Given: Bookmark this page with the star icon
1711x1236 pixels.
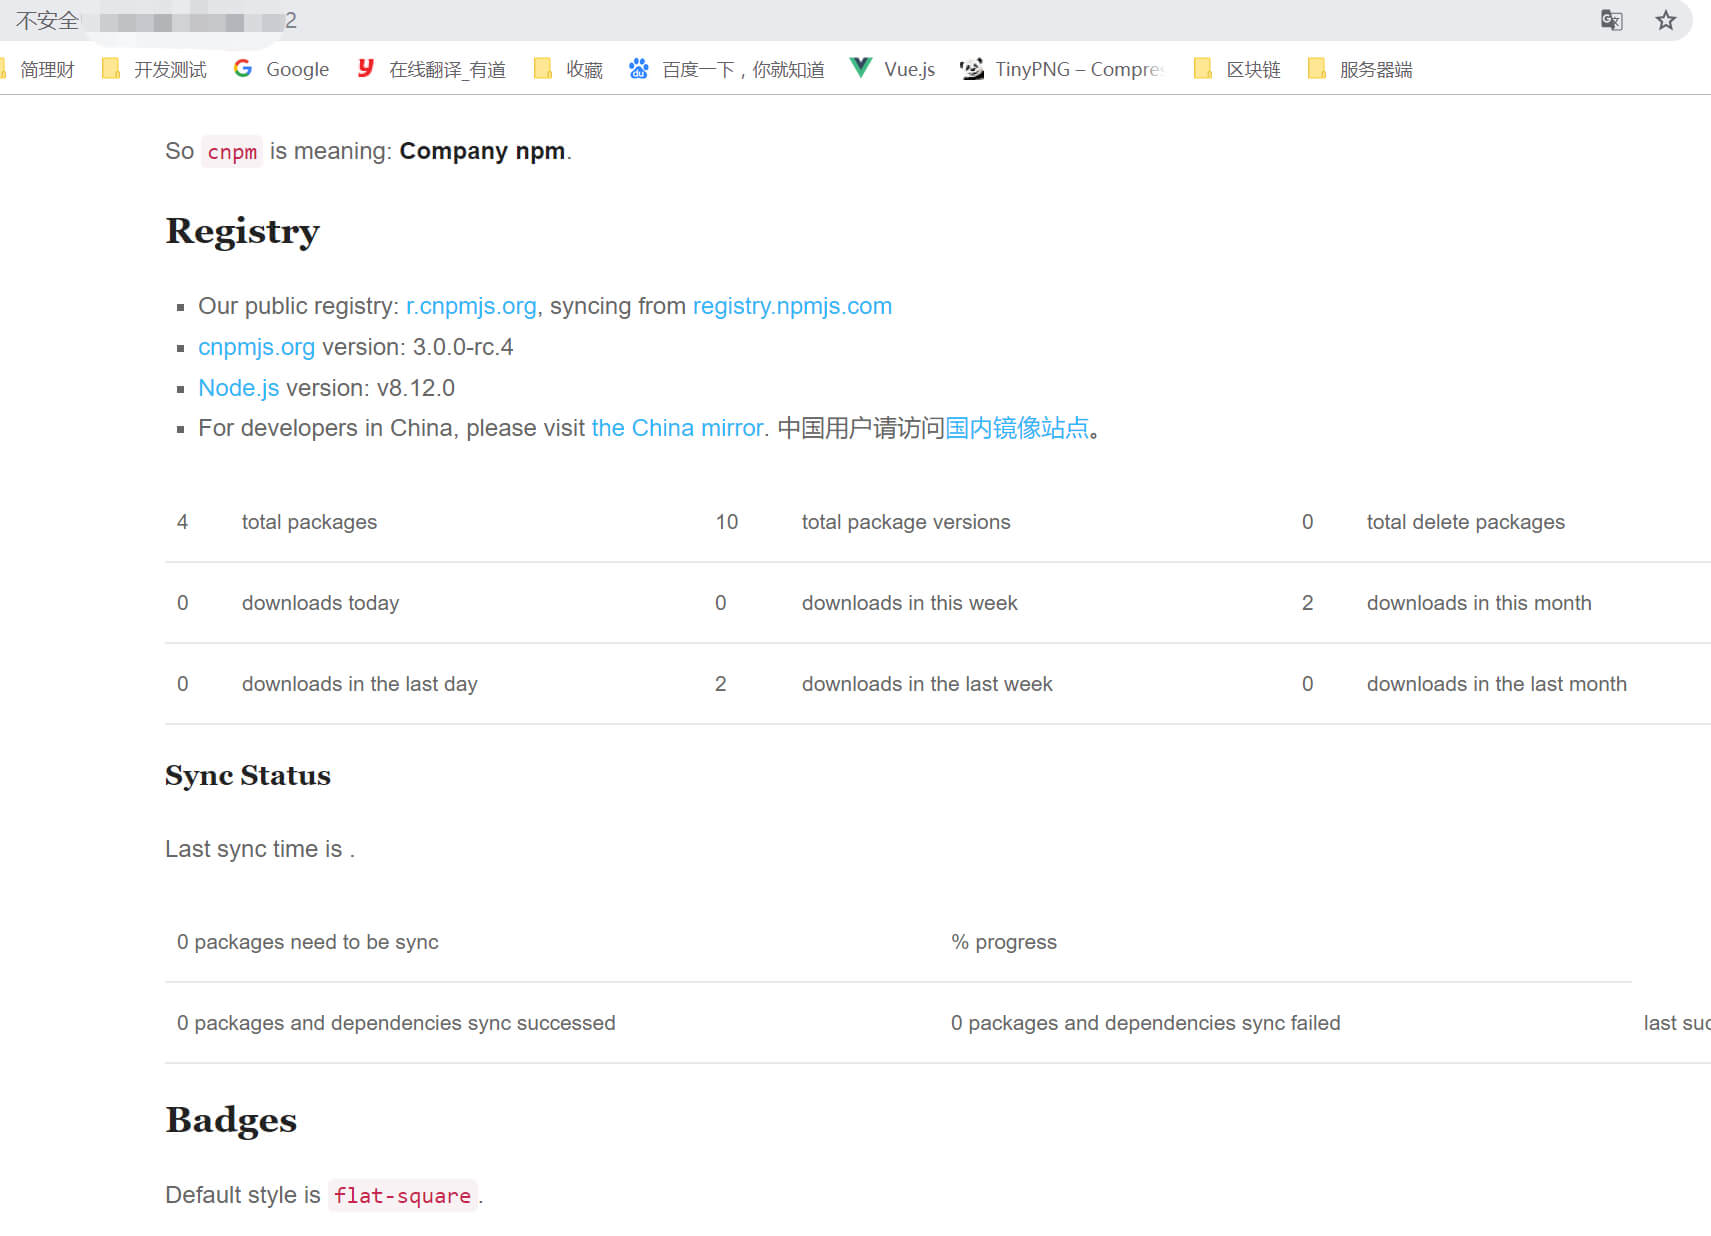Looking at the screenshot, I should pyautogui.click(x=1665, y=20).
